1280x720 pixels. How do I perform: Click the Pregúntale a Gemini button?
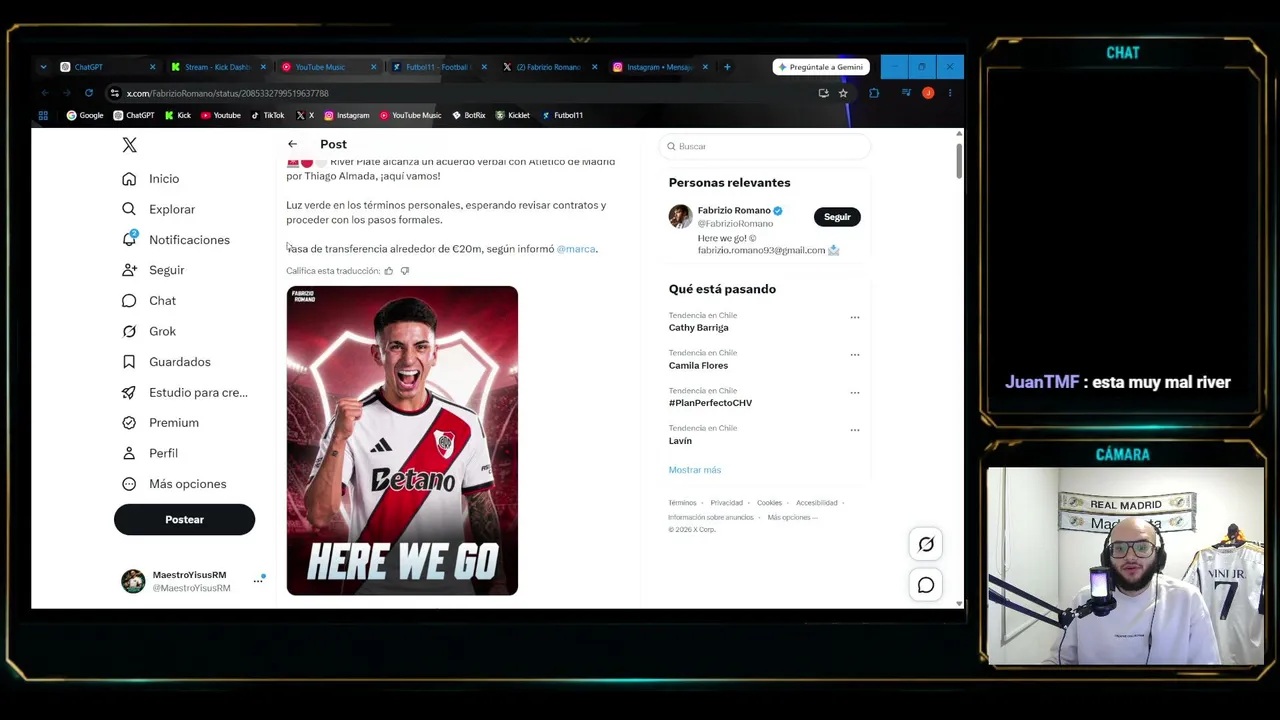click(x=821, y=67)
